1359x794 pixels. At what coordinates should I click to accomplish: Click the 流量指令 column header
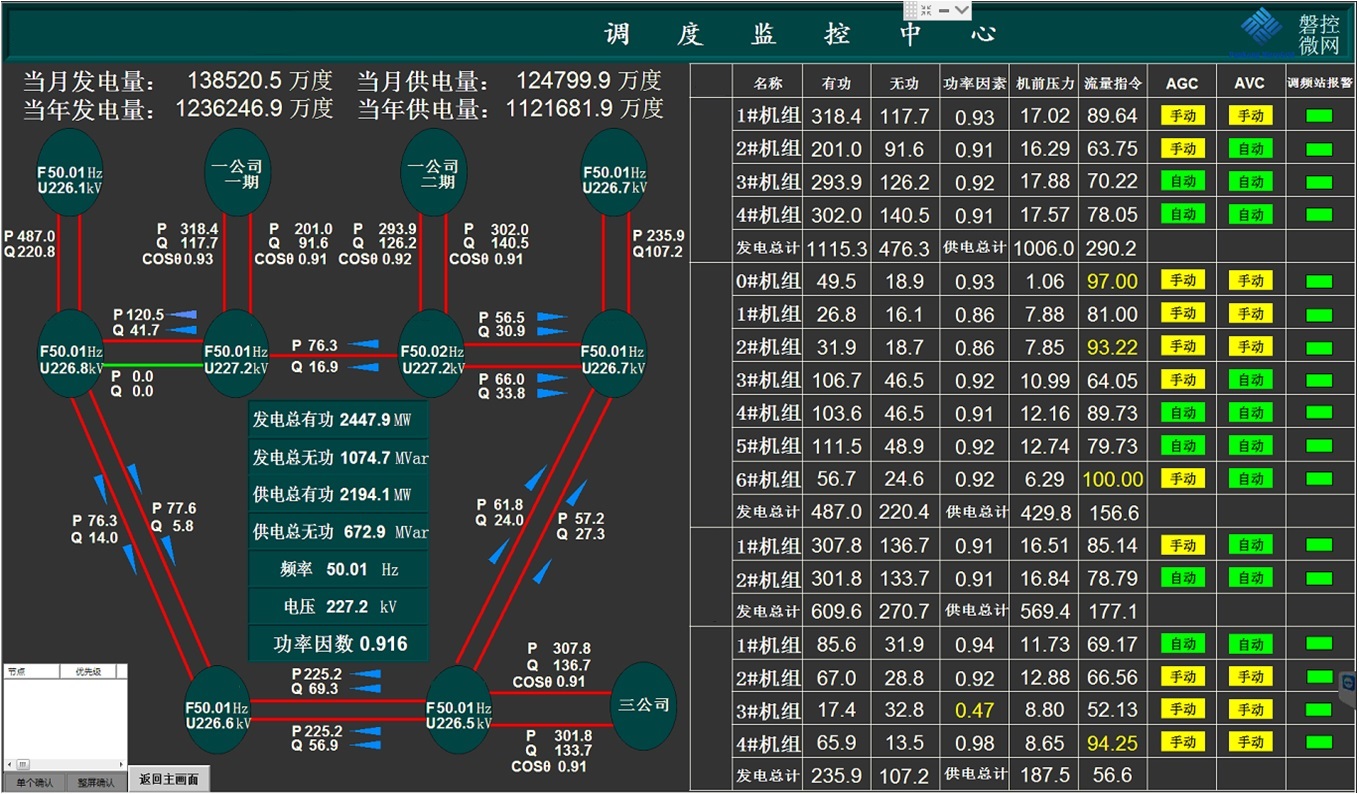tap(1112, 83)
